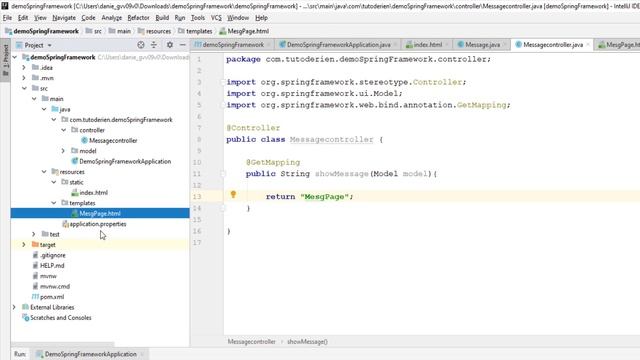
Task: Open the Tools menu
Action: coord(198,18)
